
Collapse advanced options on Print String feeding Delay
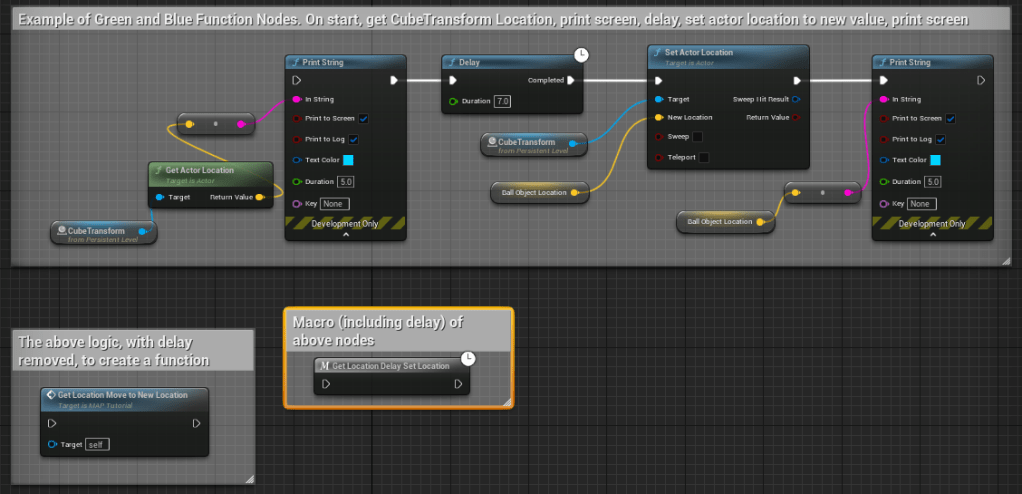[346, 236]
